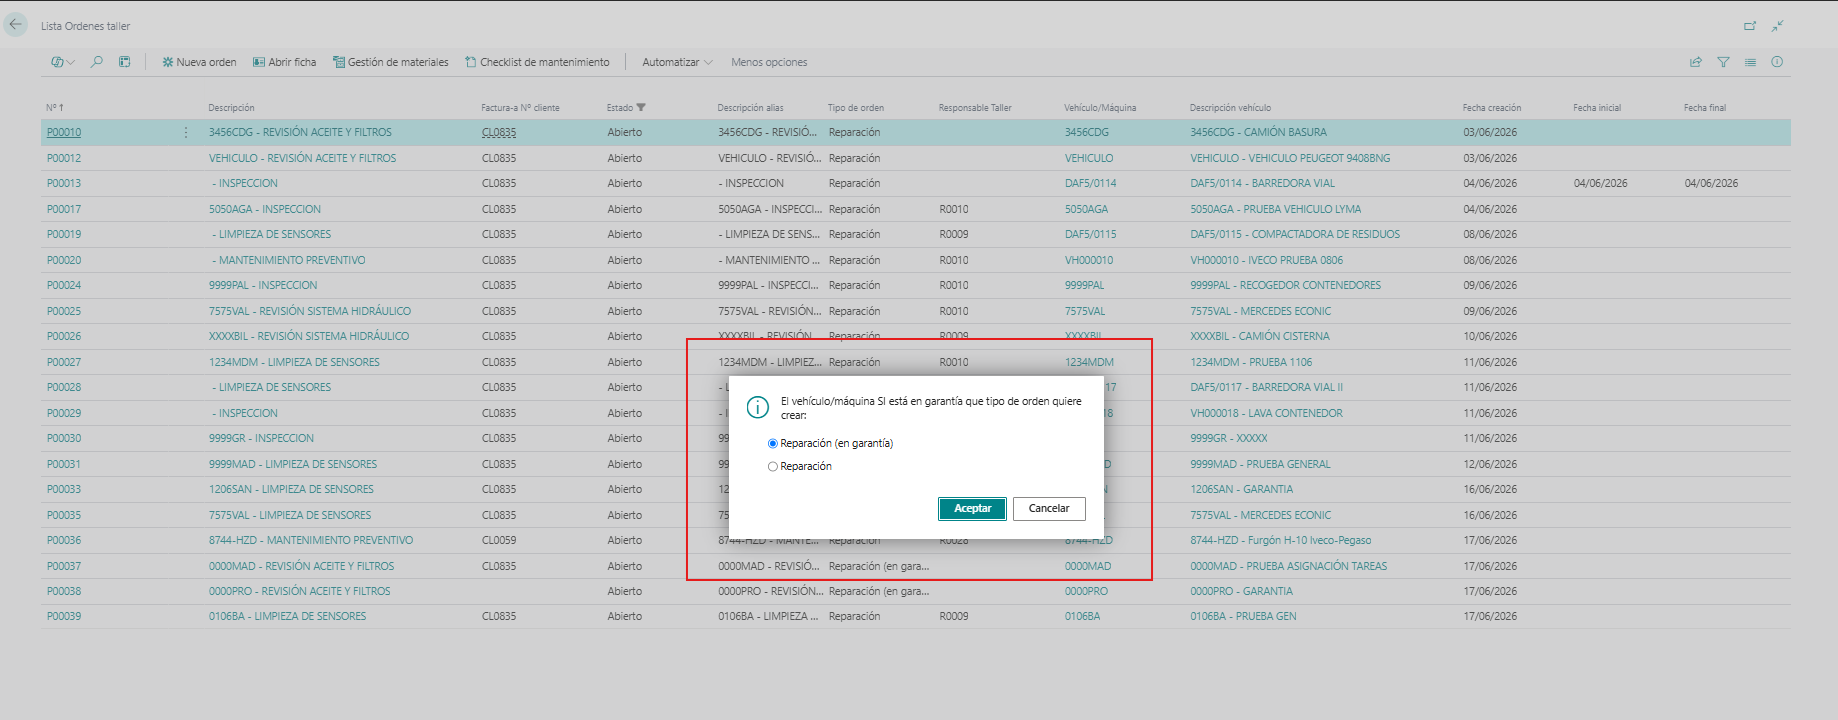Toggle the filter pane funnel icon
This screenshot has width=1838, height=720.
pos(1723,62)
